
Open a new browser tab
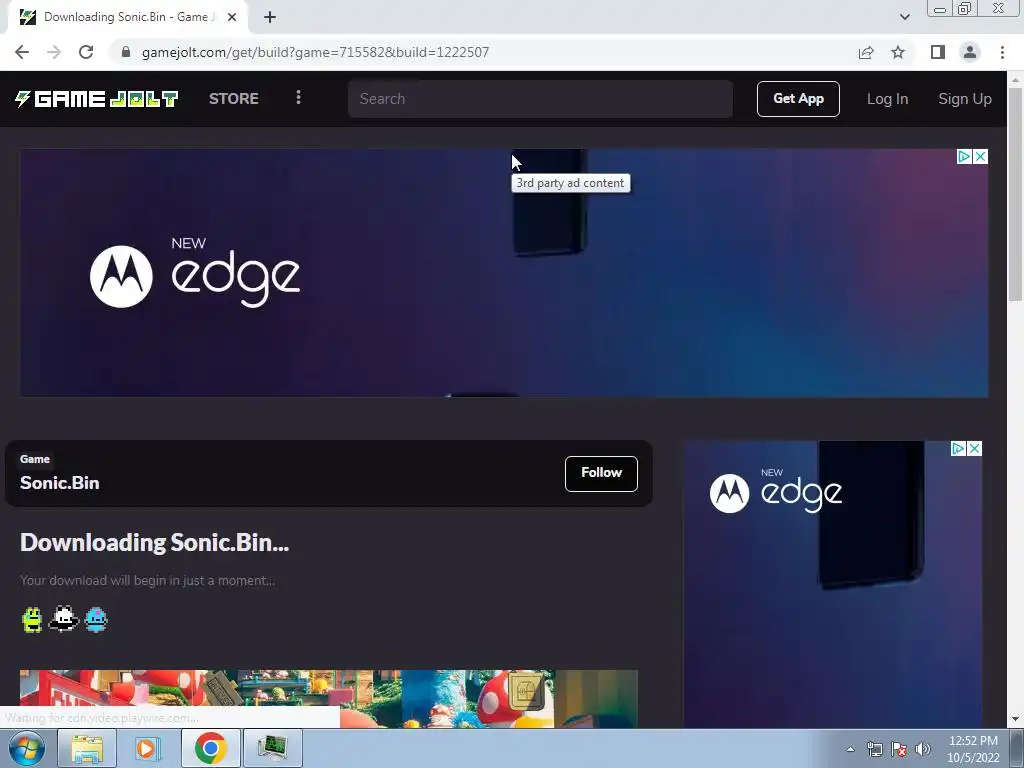270,18
